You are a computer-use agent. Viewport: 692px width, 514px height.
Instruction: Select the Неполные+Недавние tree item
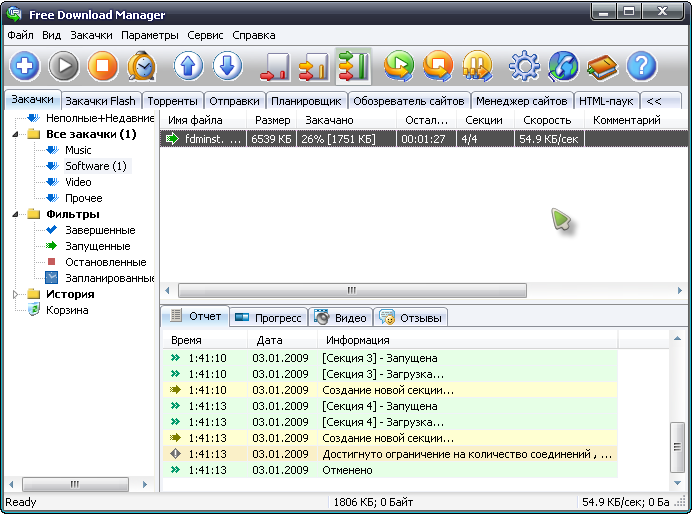100,118
